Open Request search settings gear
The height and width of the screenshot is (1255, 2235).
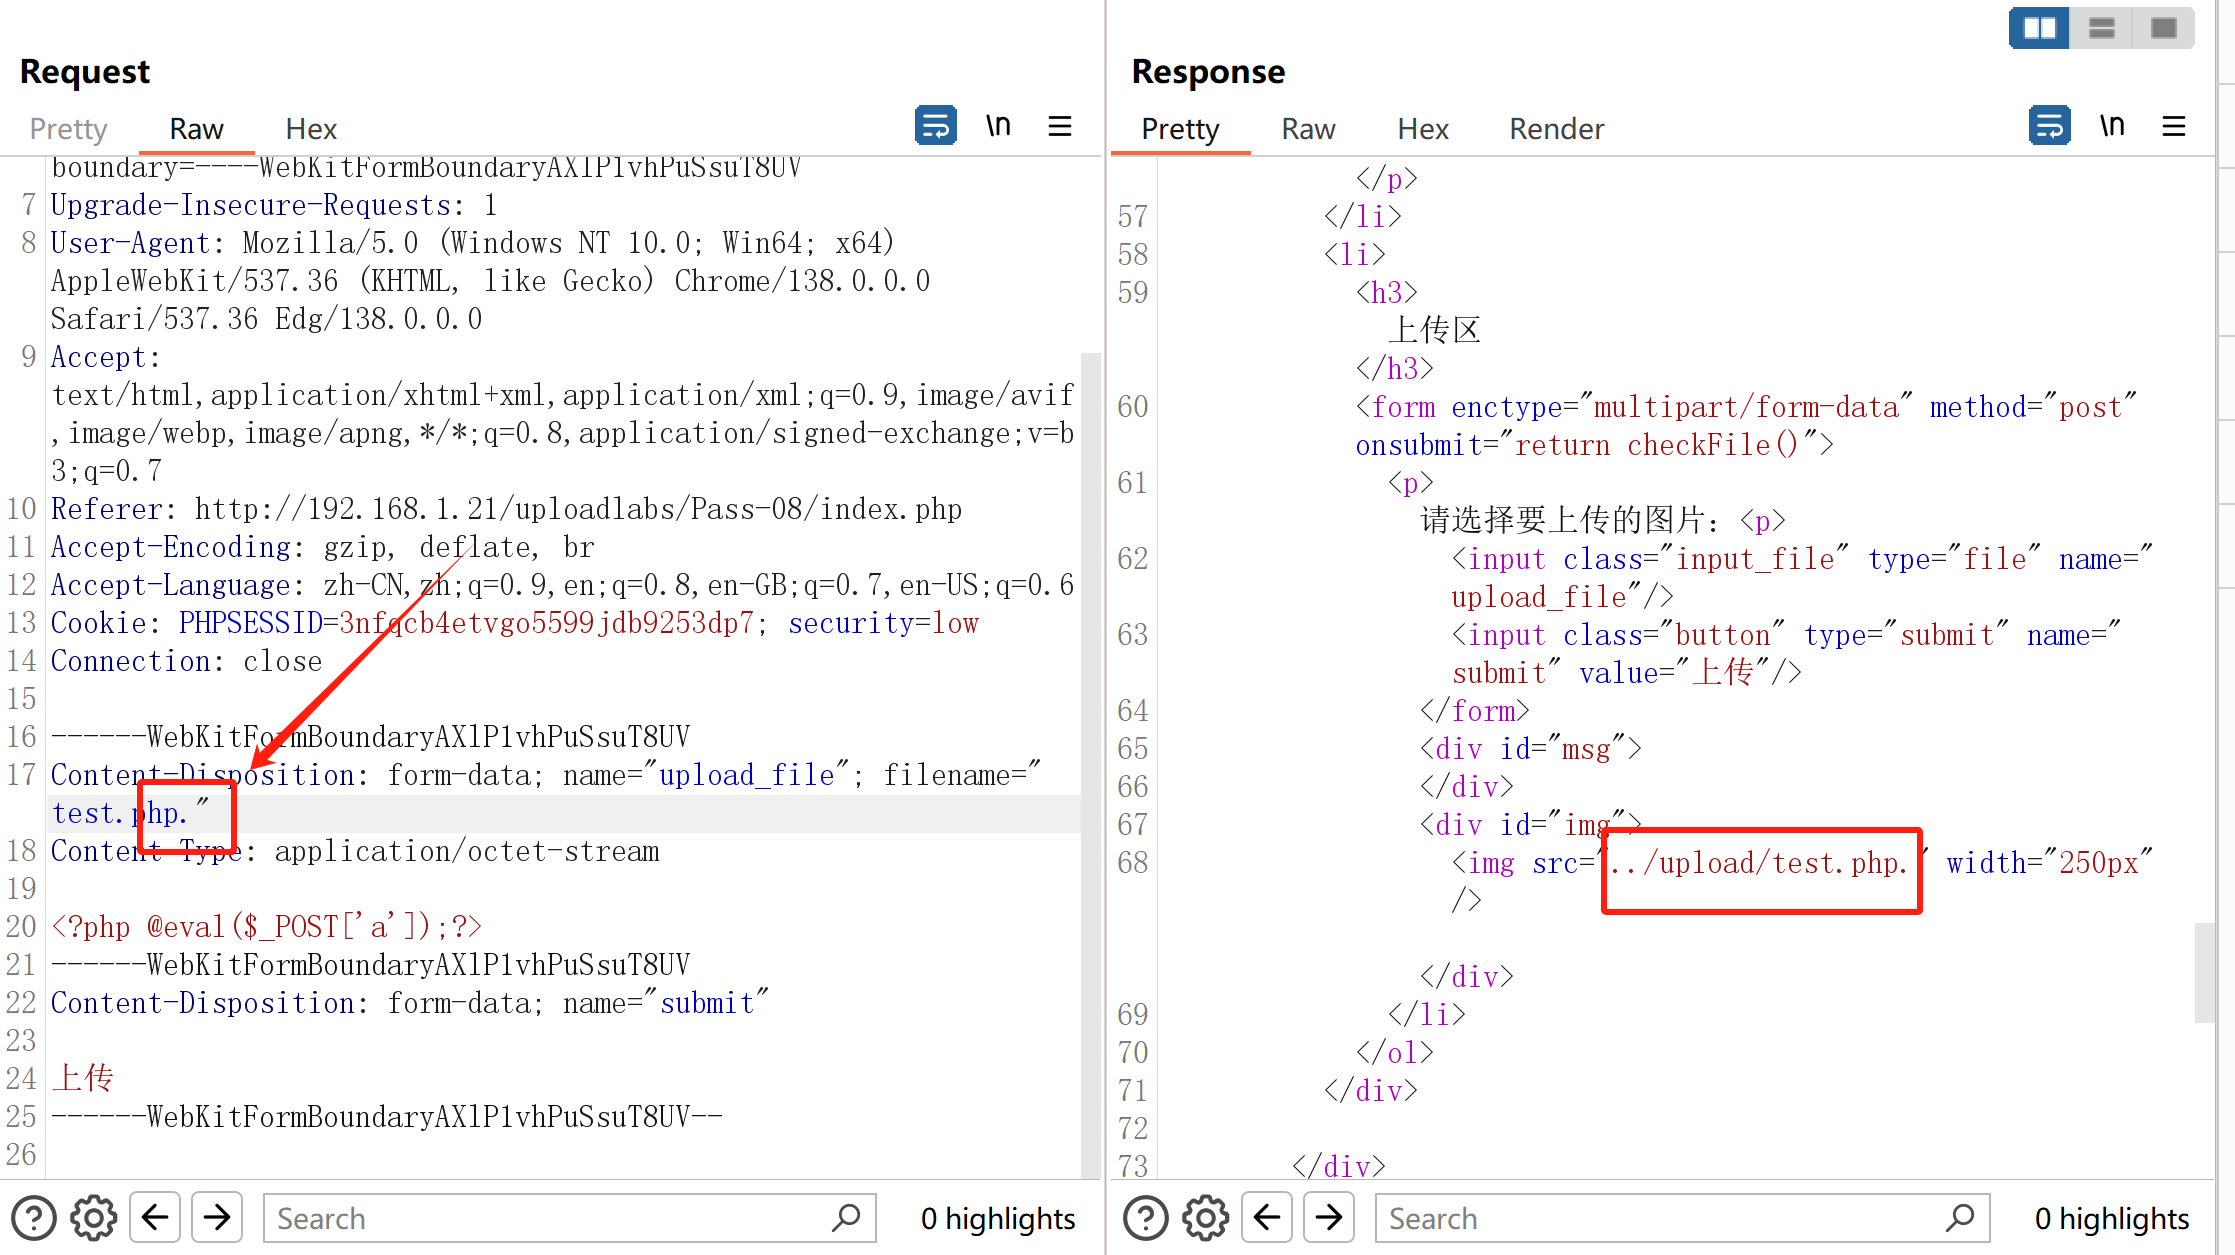[94, 1218]
